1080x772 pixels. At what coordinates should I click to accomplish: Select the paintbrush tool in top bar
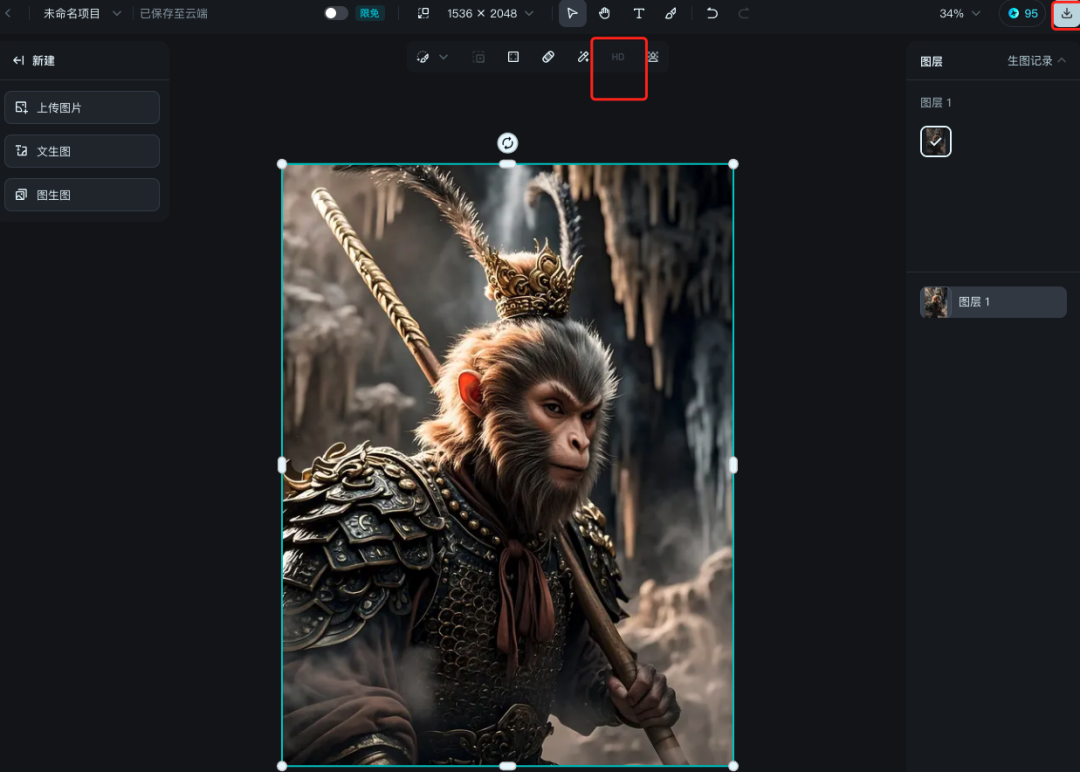pyautogui.click(x=671, y=13)
